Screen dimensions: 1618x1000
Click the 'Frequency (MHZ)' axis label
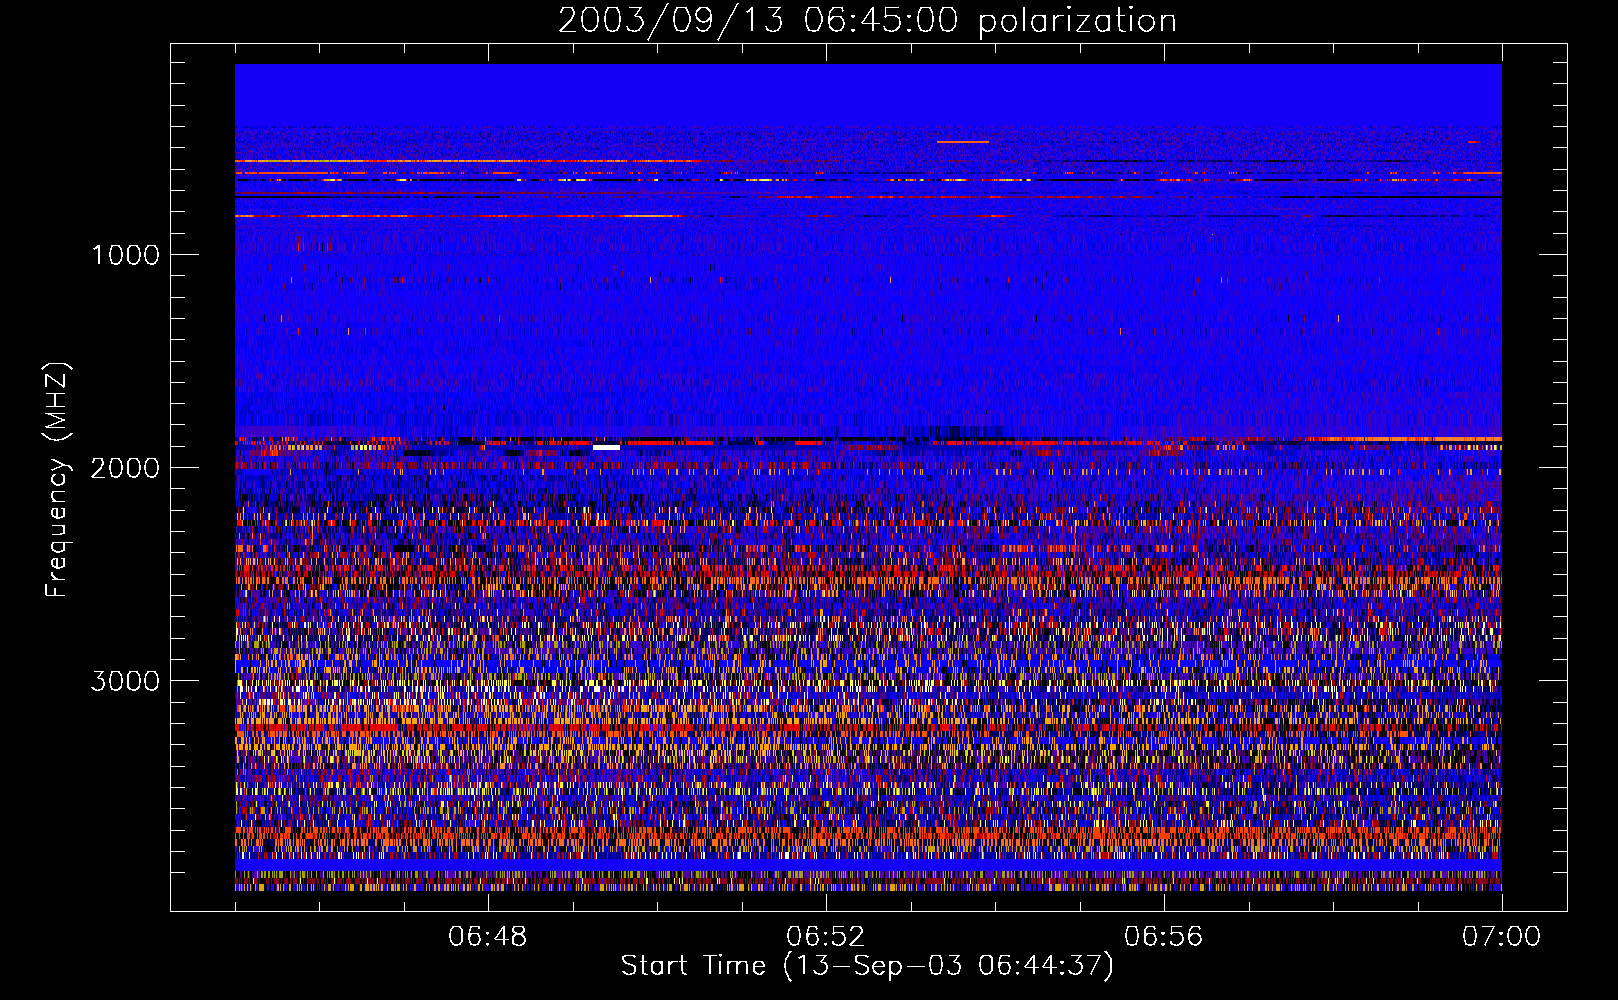58,480
